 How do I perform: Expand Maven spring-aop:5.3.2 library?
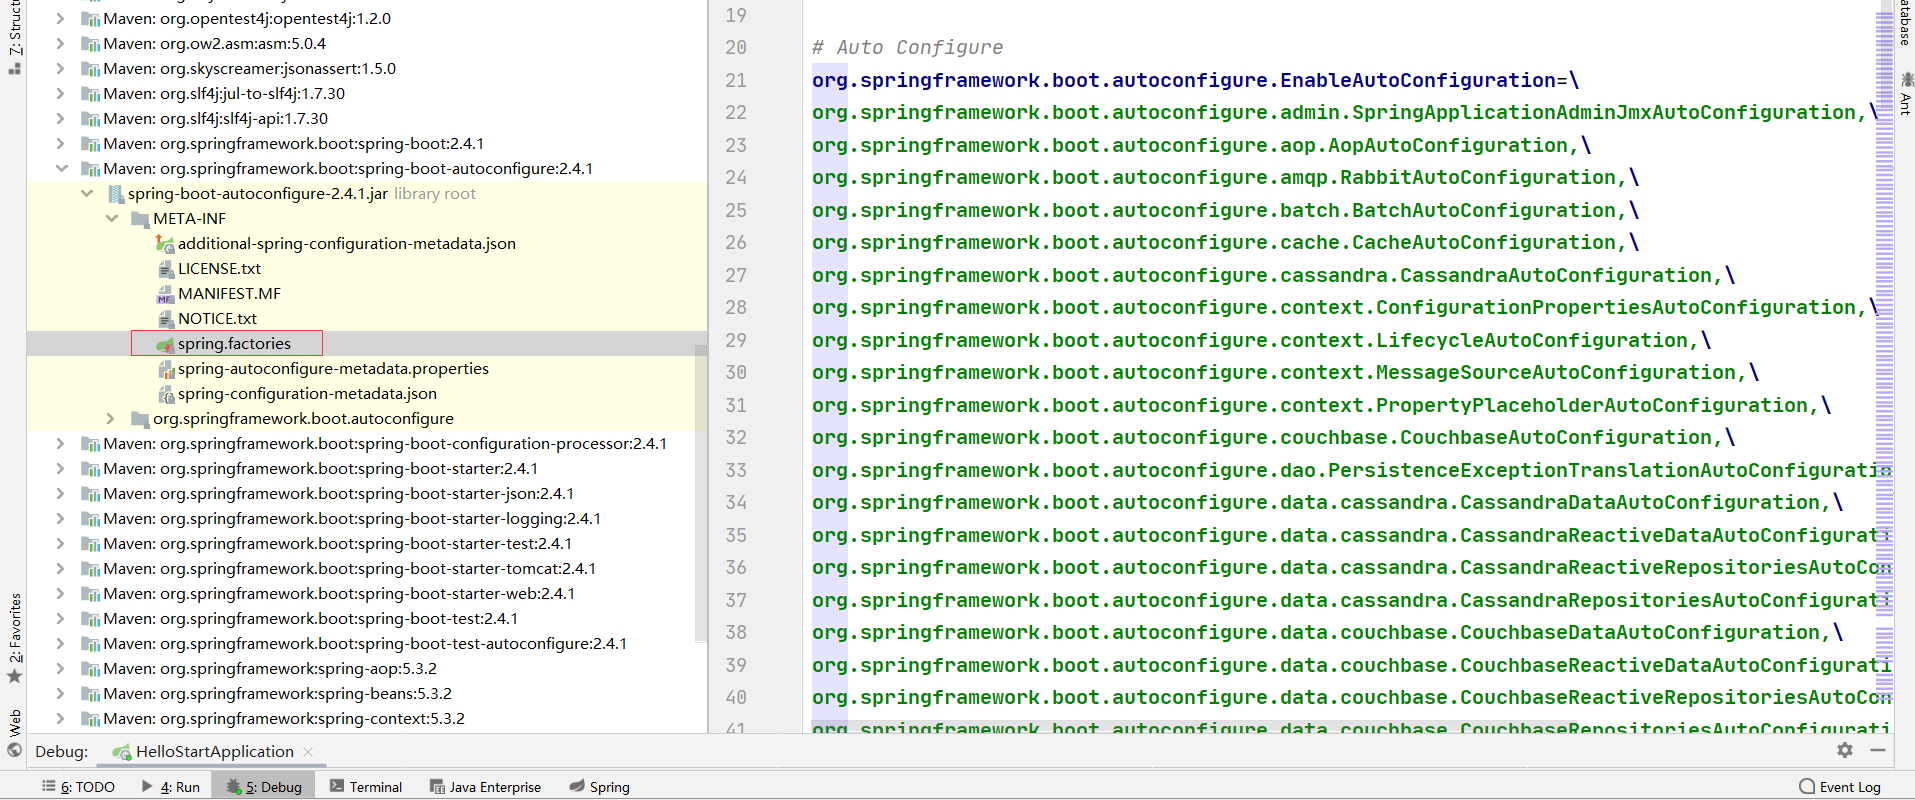(62, 669)
